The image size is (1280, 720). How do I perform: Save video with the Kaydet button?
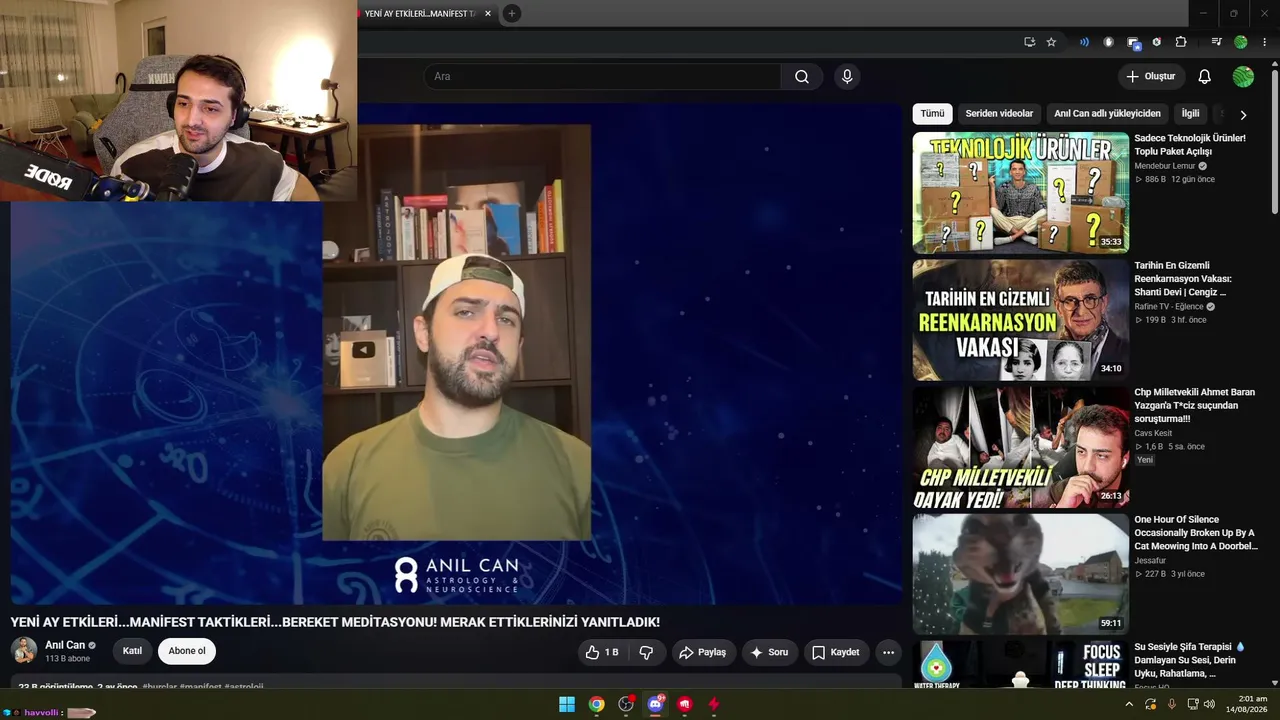[836, 652]
